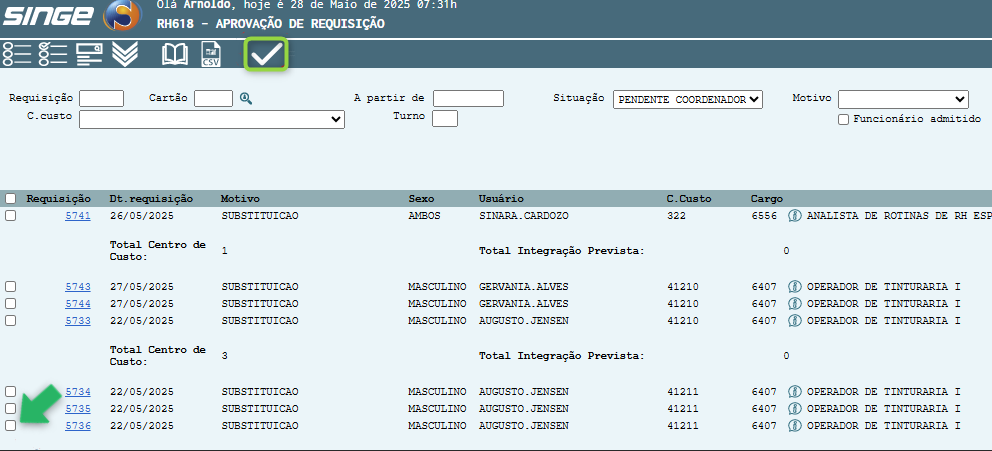Open requisition link 5734

click(78, 392)
